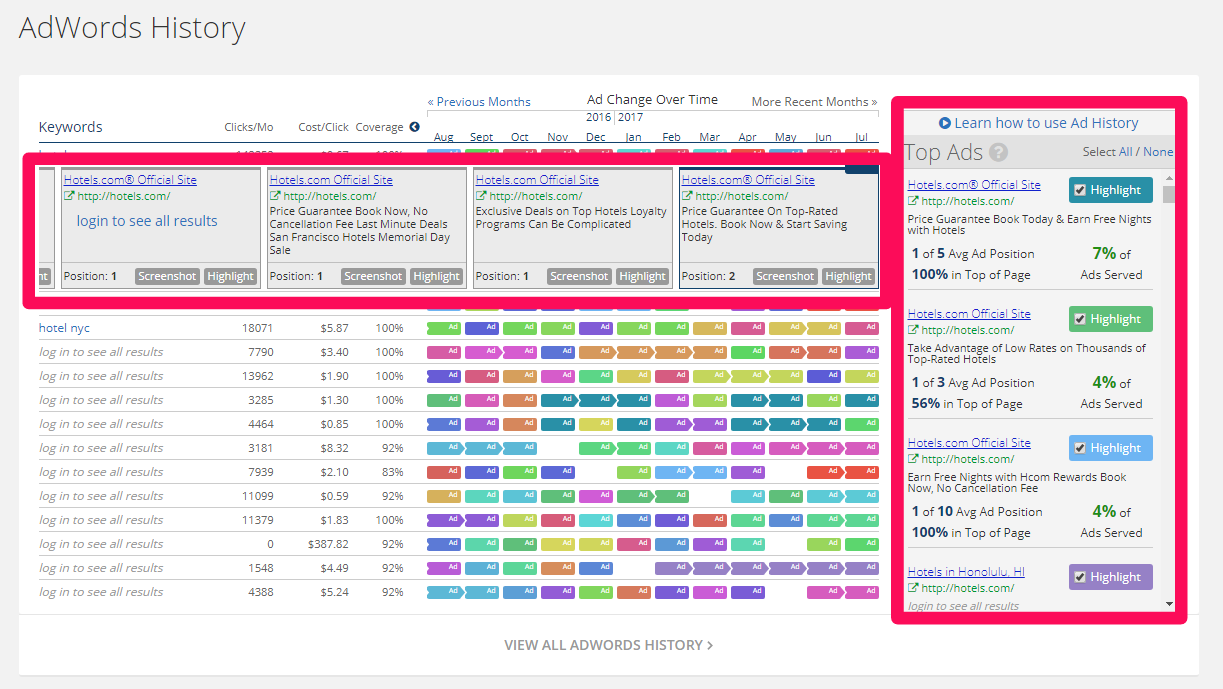This screenshot has height=689, width=1223.
Task: Click the Top Ads scrollbar down arrow
Action: click(x=1169, y=604)
